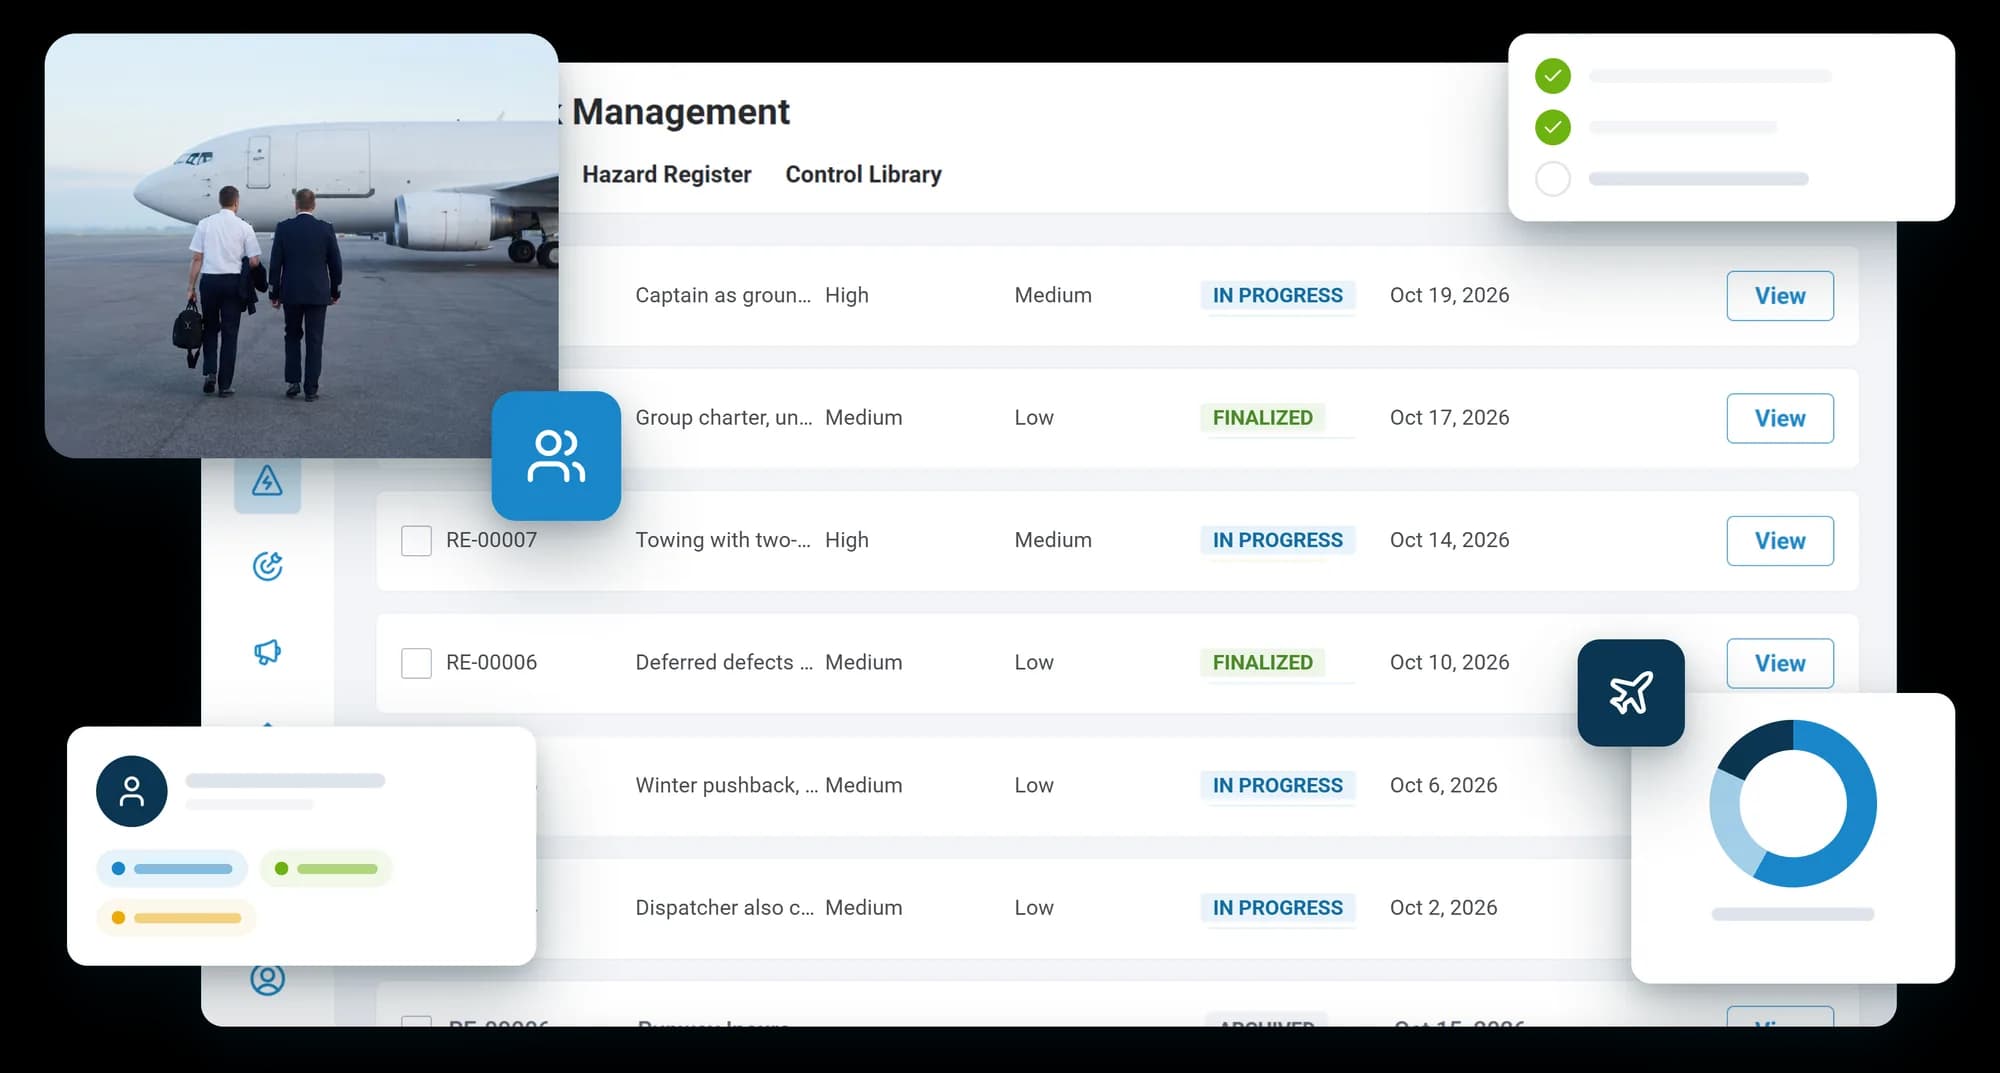The width and height of the screenshot is (2000, 1073).
Task: Click the Management page heading
Action: (680, 112)
